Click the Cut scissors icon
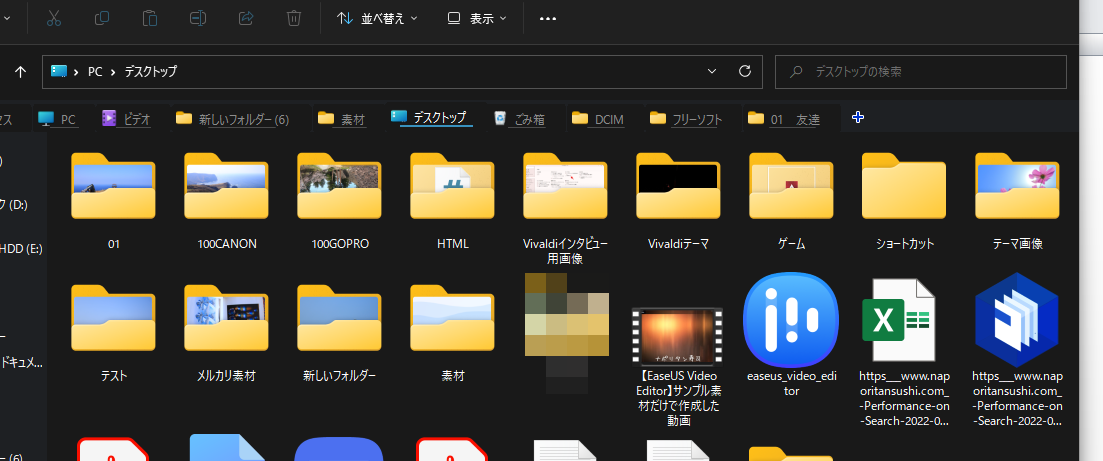This screenshot has height=461, width=1103. tap(54, 18)
